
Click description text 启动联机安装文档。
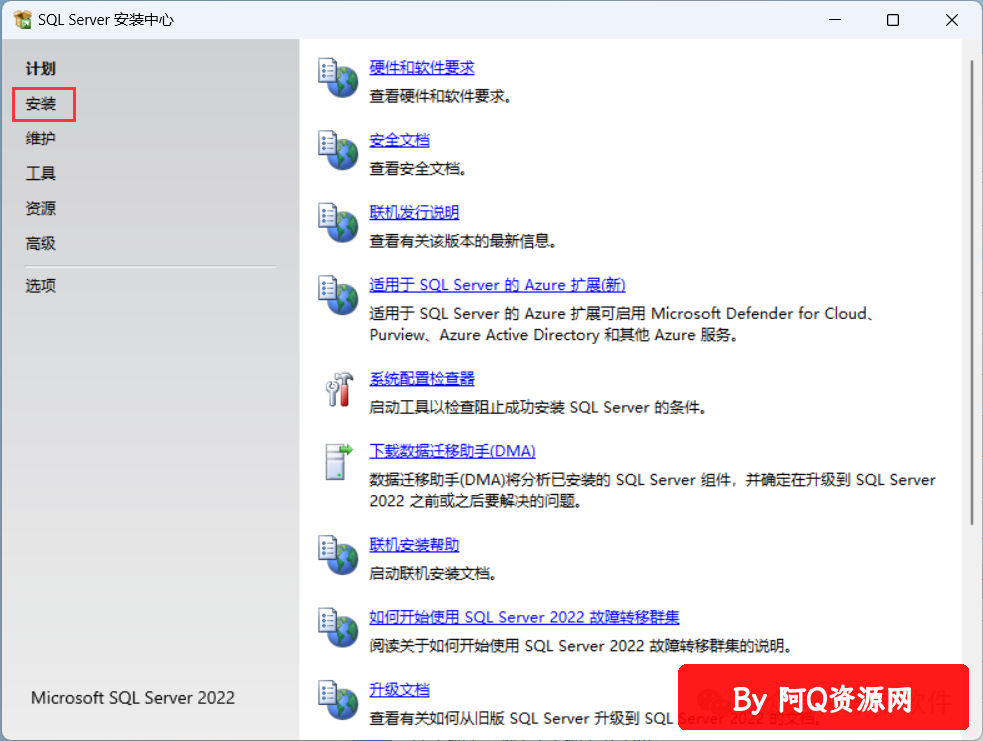click(433, 574)
